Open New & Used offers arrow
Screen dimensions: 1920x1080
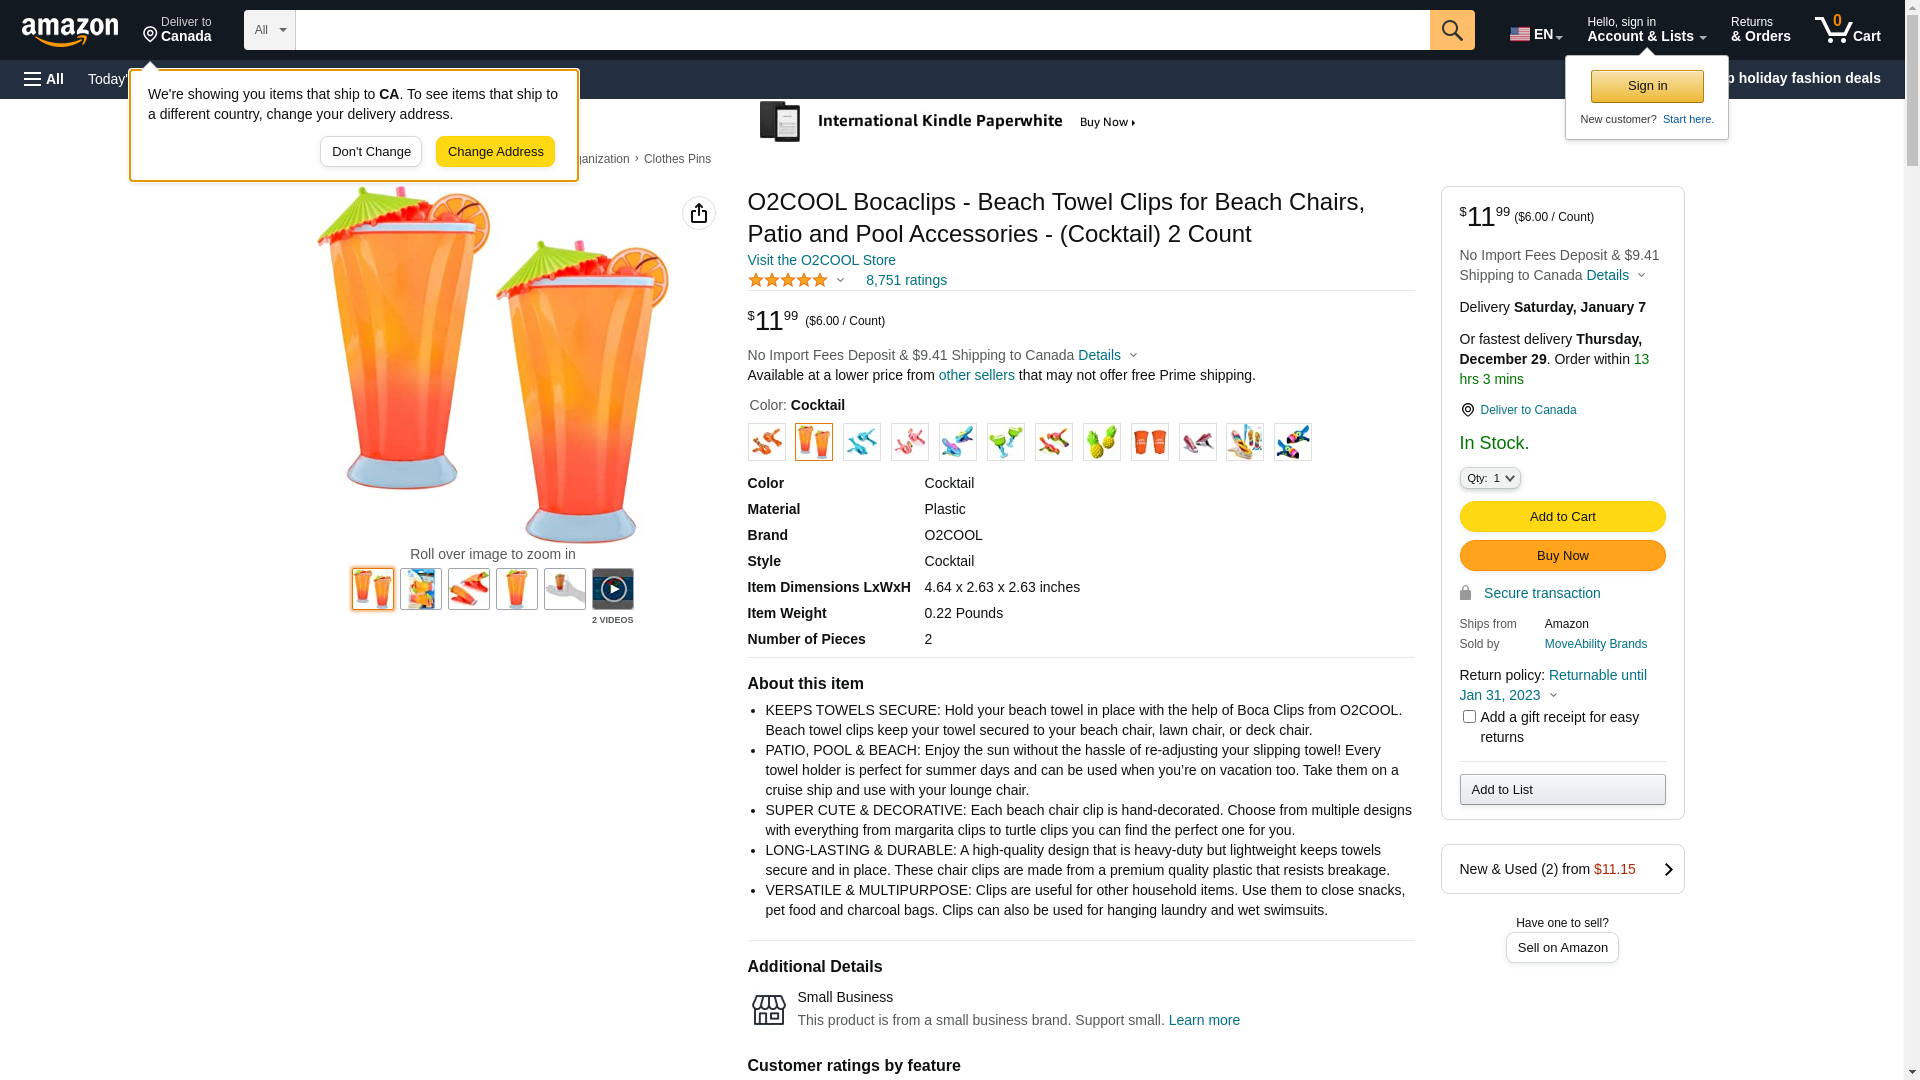point(1667,870)
